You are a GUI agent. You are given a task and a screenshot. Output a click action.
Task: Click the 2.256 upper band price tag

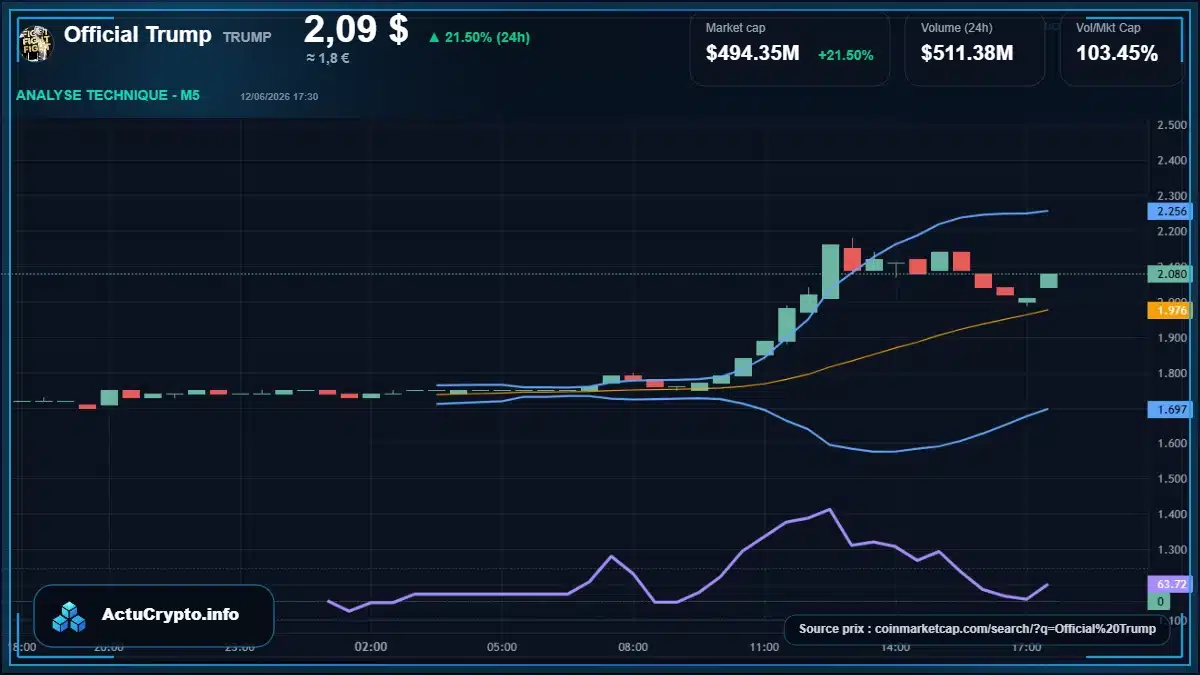pyautogui.click(x=1171, y=211)
